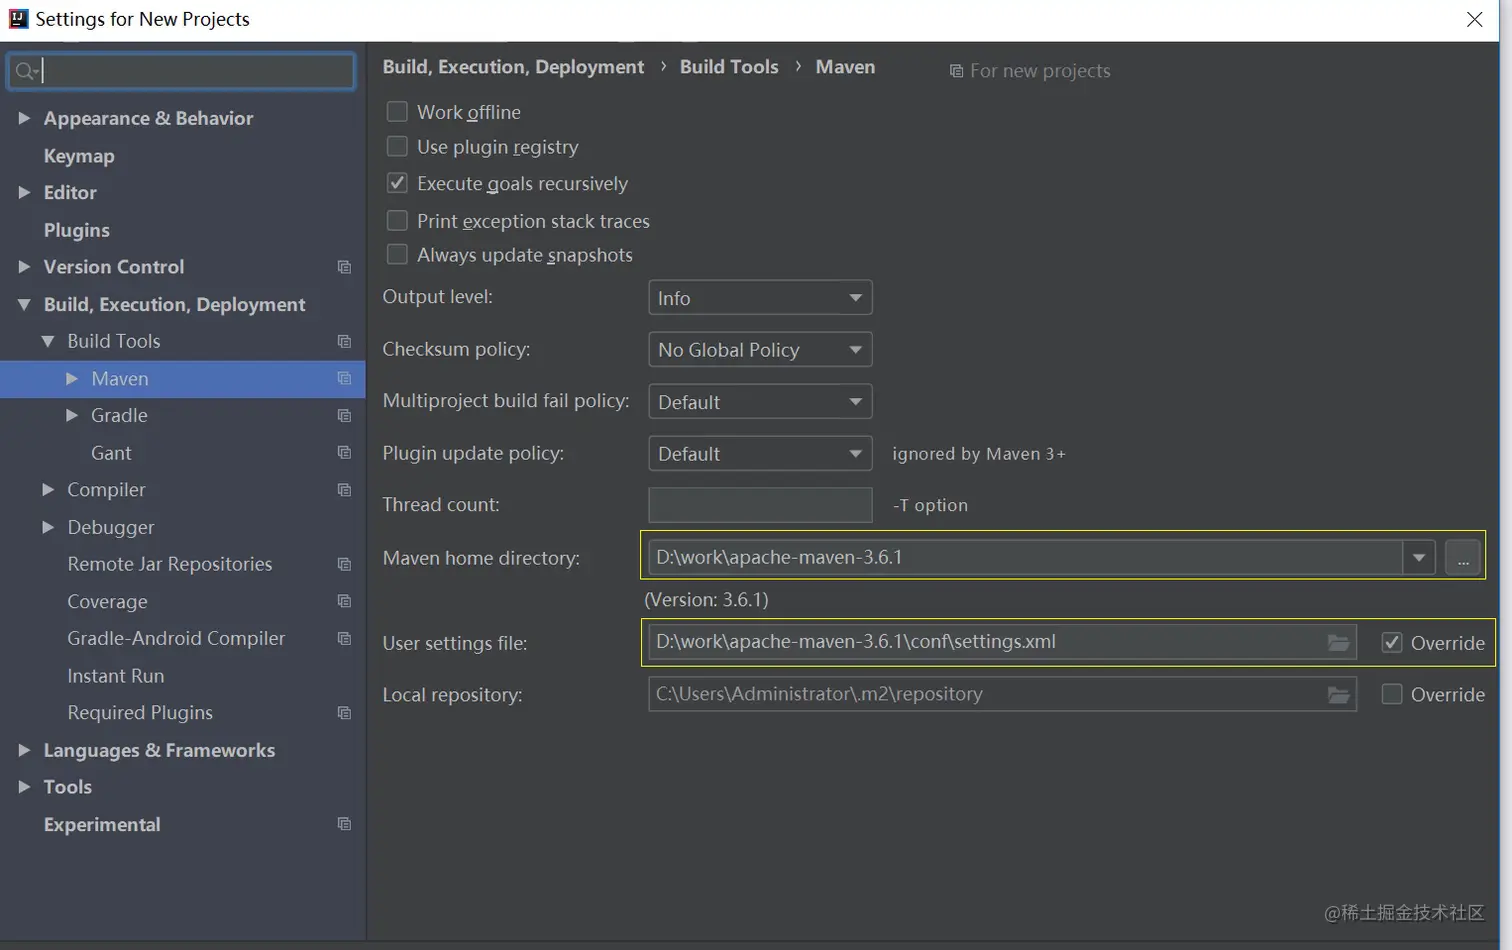Click the project-level icon on the Maven row
Viewport: 1512px width, 950px height.
pos(344,379)
